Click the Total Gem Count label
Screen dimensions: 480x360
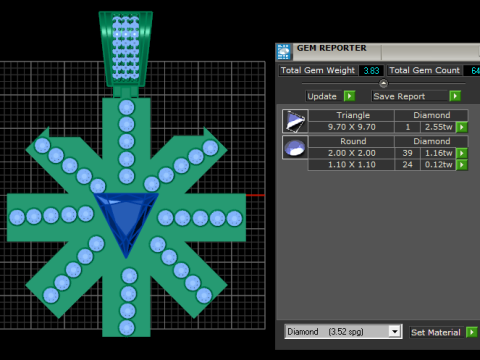(x=424, y=70)
